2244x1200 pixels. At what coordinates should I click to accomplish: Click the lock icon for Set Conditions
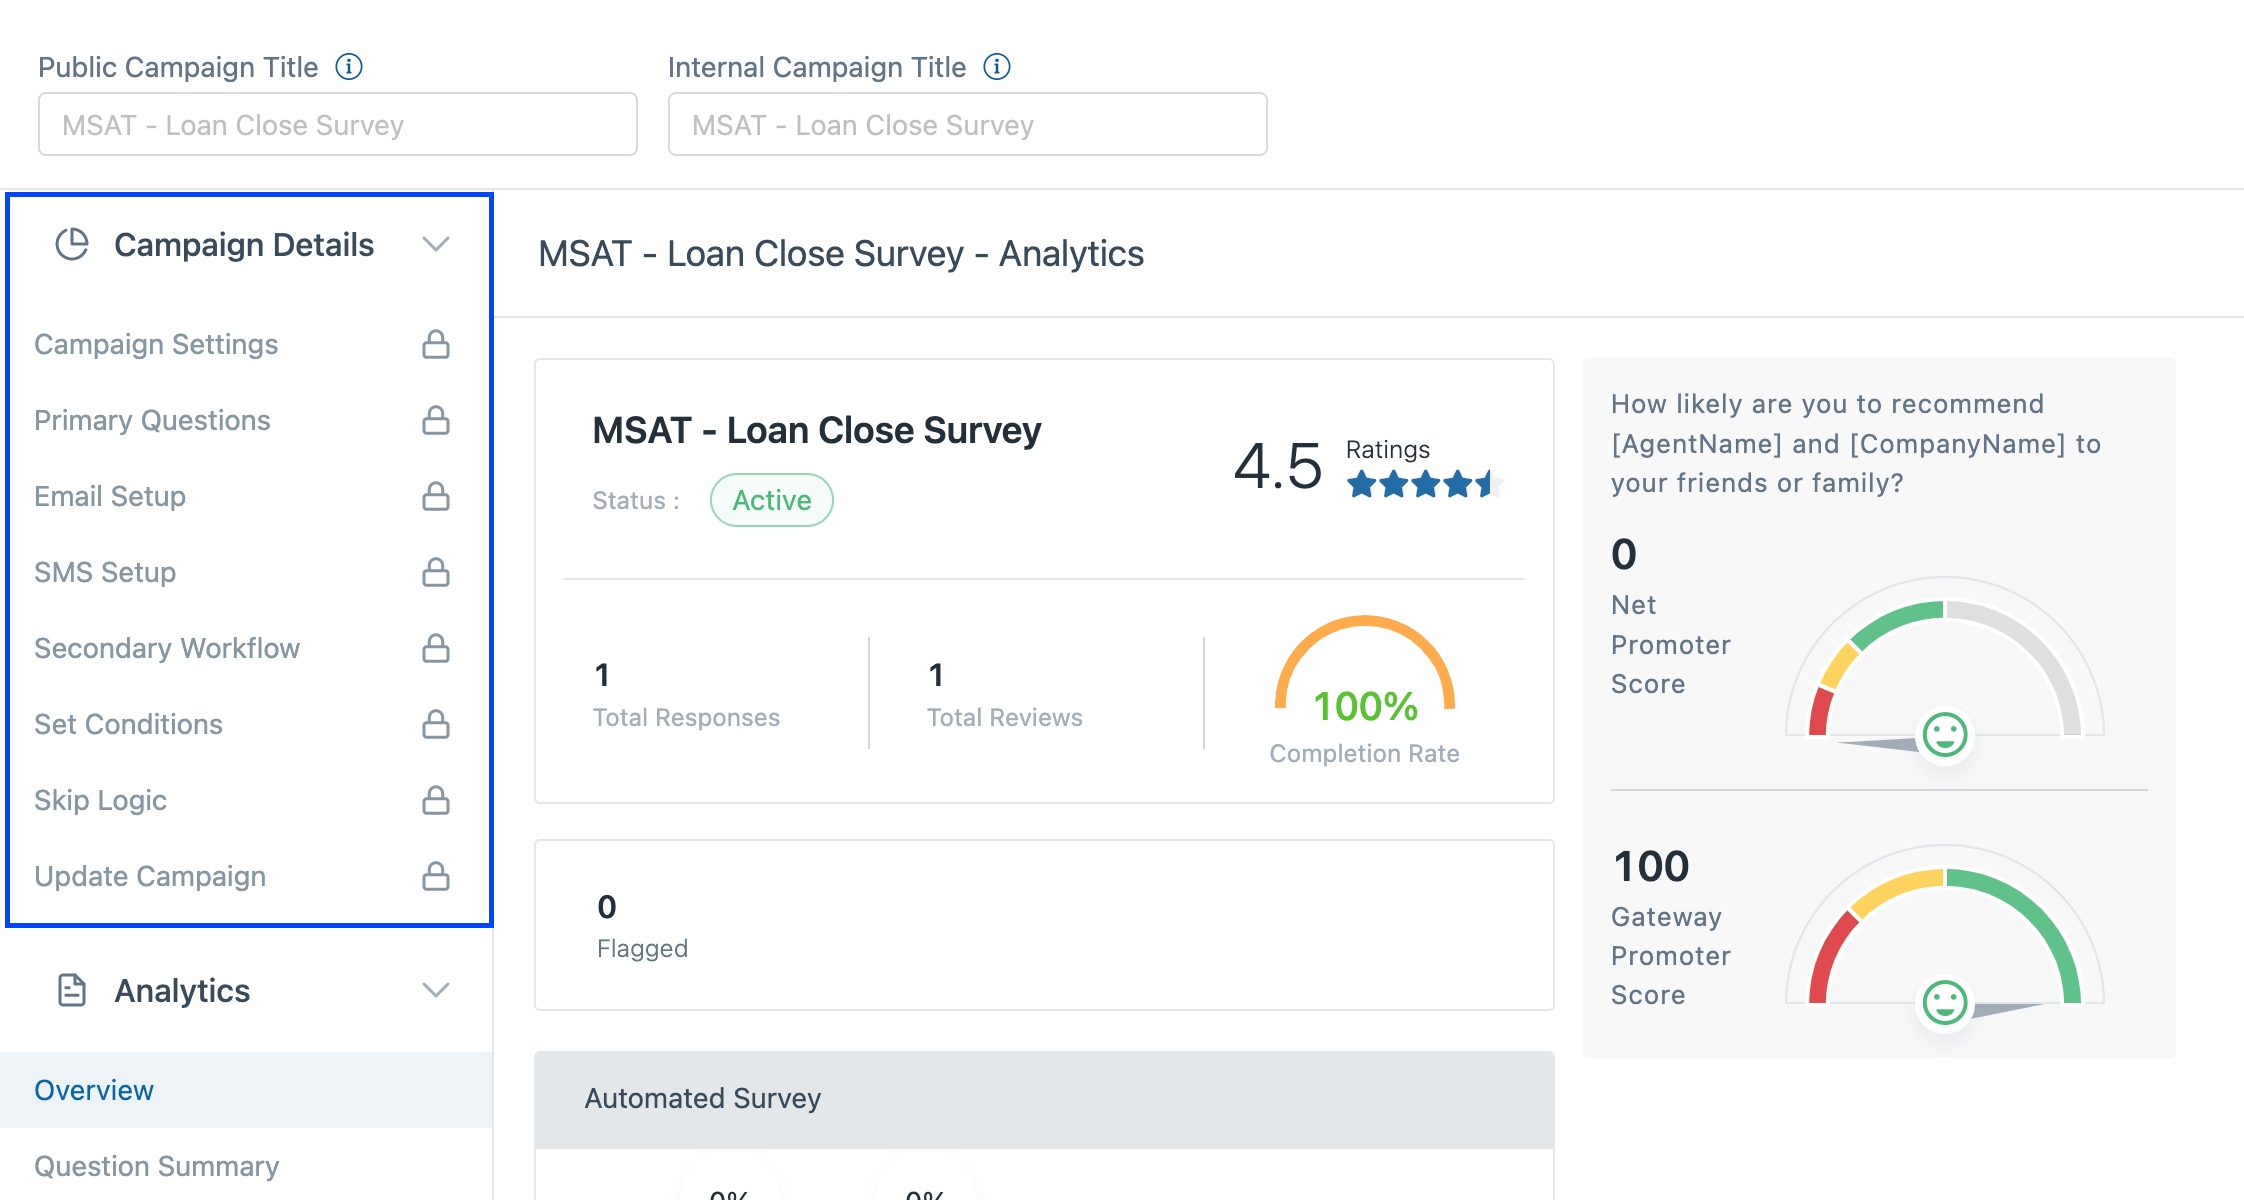pos(436,724)
